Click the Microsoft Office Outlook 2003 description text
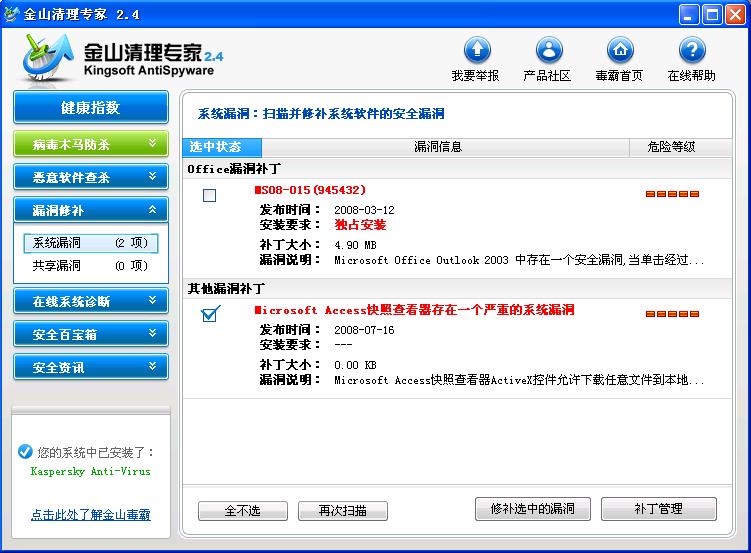This screenshot has width=751, height=553. pos(519,260)
